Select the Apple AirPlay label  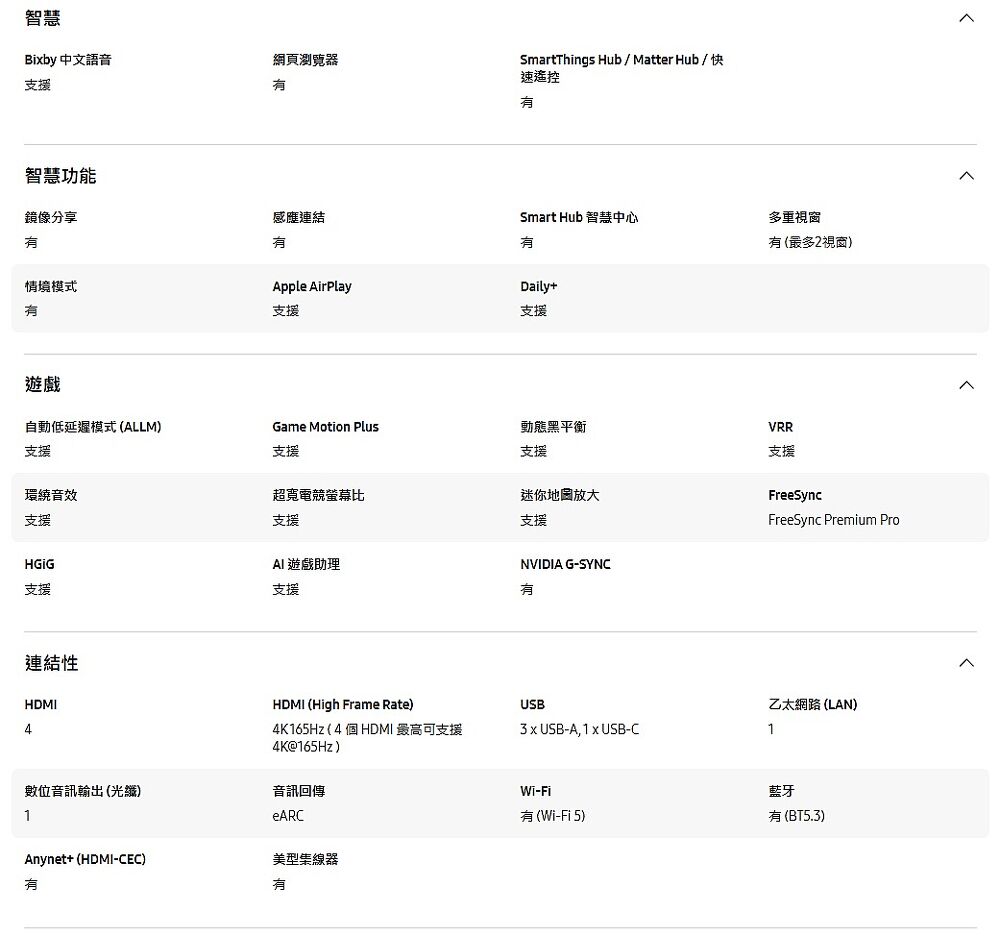[312, 286]
